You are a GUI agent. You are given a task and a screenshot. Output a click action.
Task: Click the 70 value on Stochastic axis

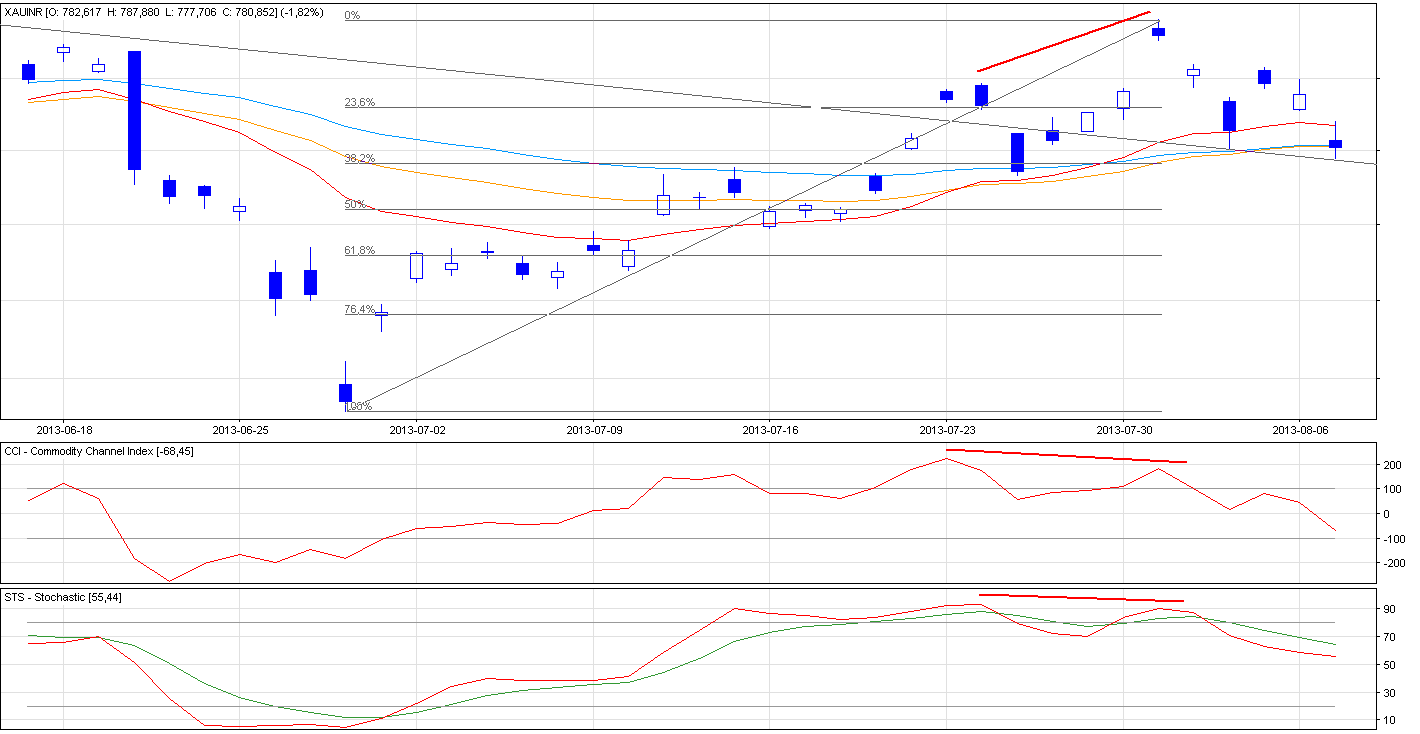point(1389,637)
